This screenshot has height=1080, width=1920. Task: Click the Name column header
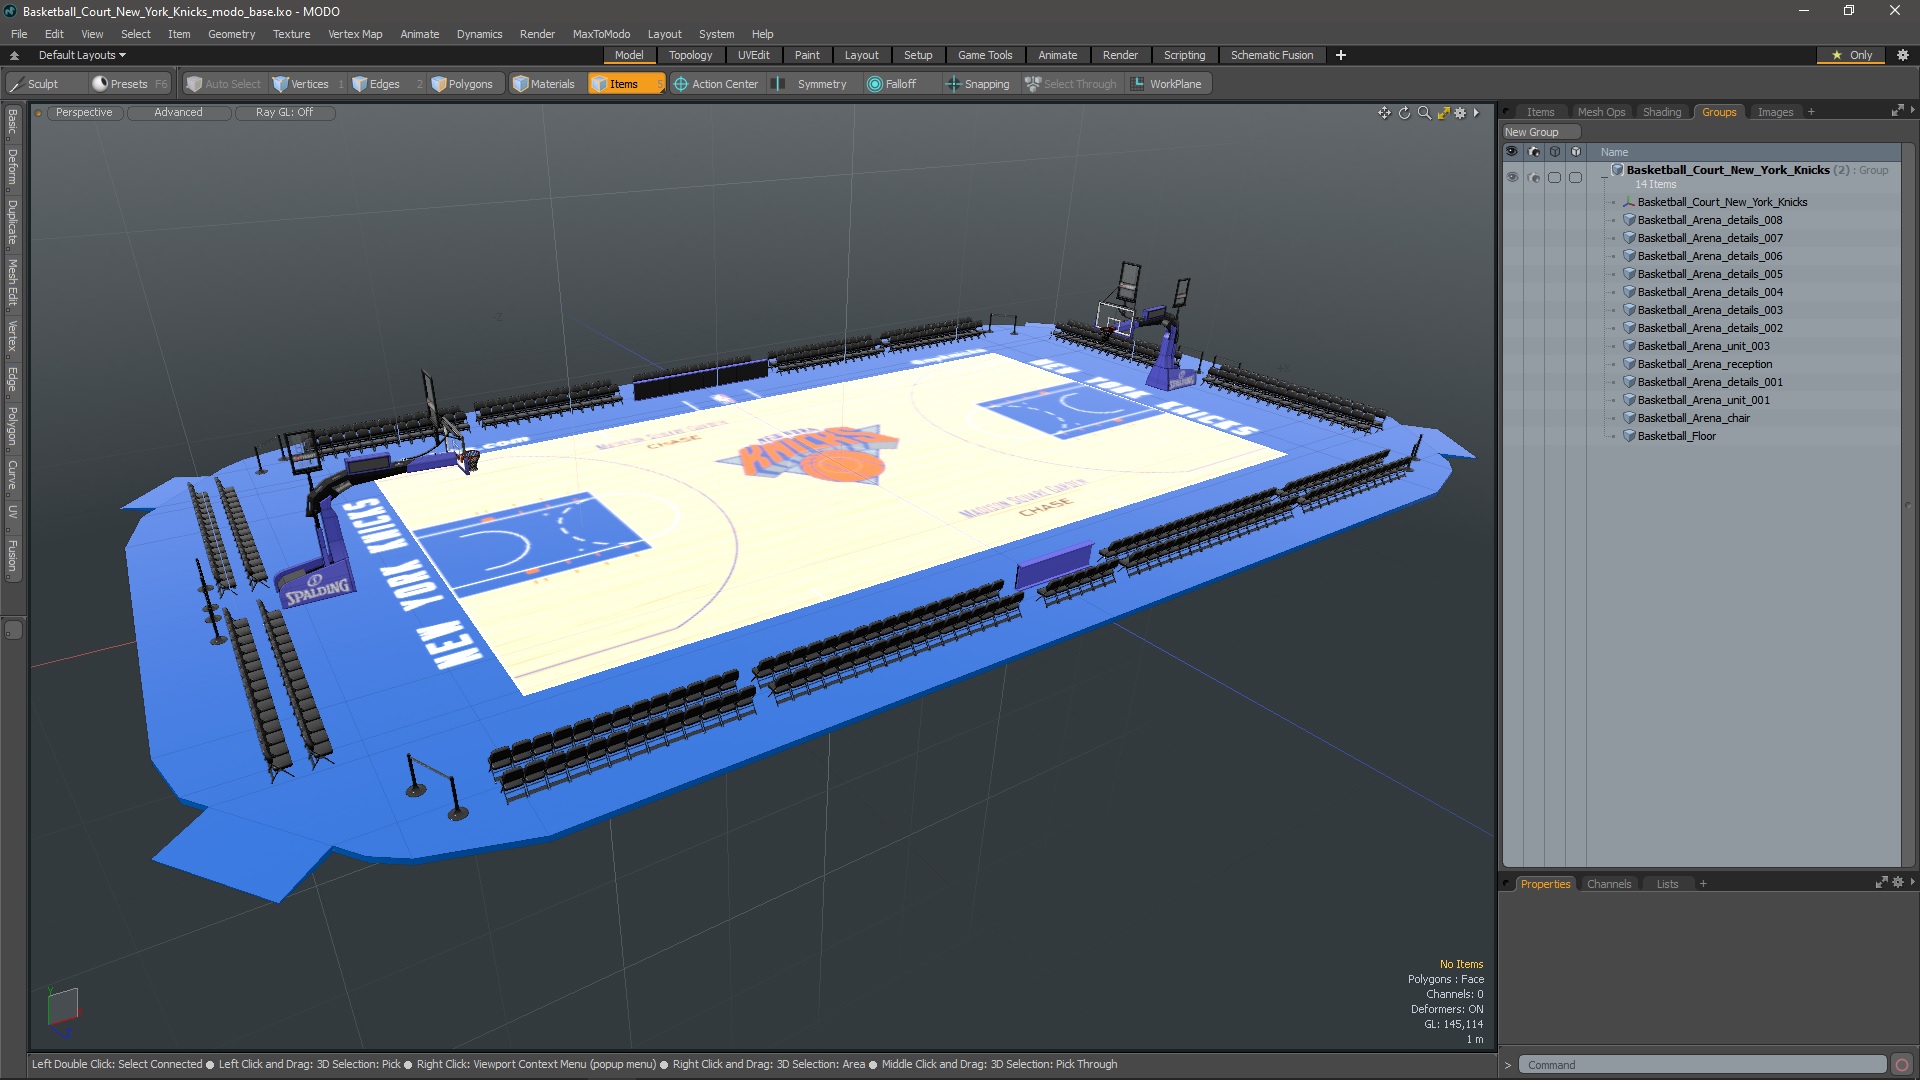point(1614,152)
